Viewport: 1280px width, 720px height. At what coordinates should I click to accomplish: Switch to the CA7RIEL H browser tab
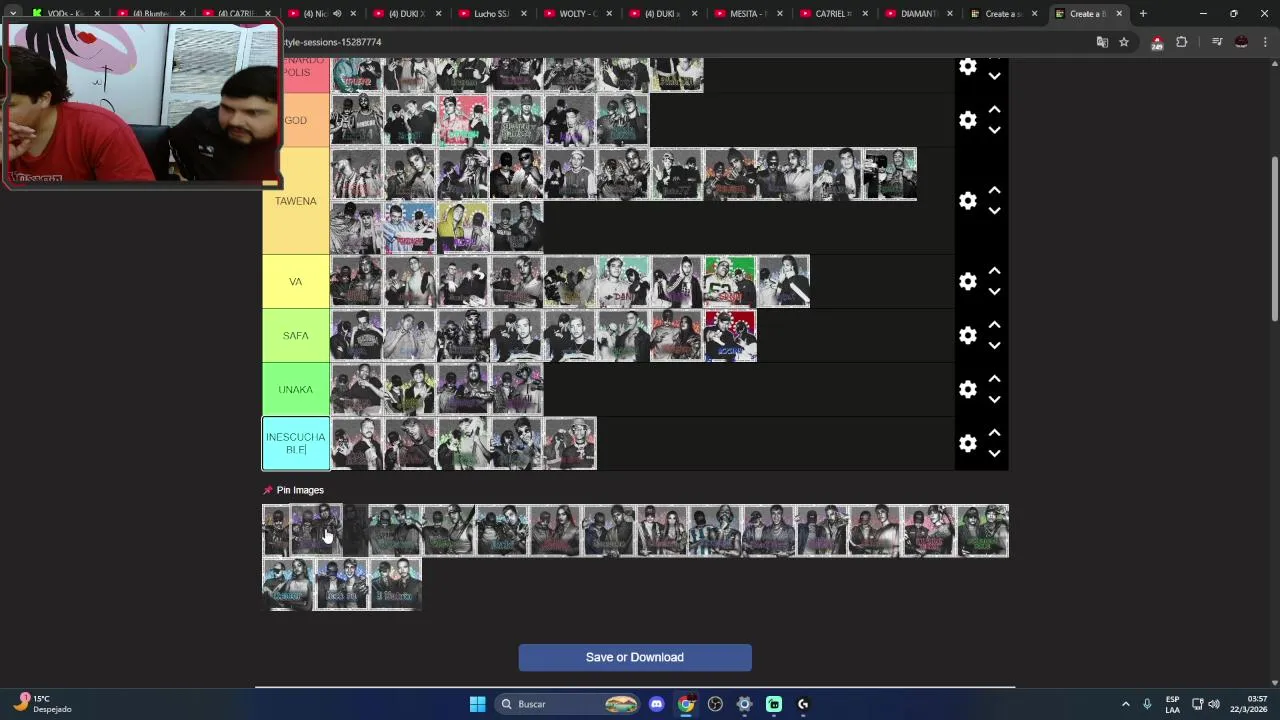[833, 14]
